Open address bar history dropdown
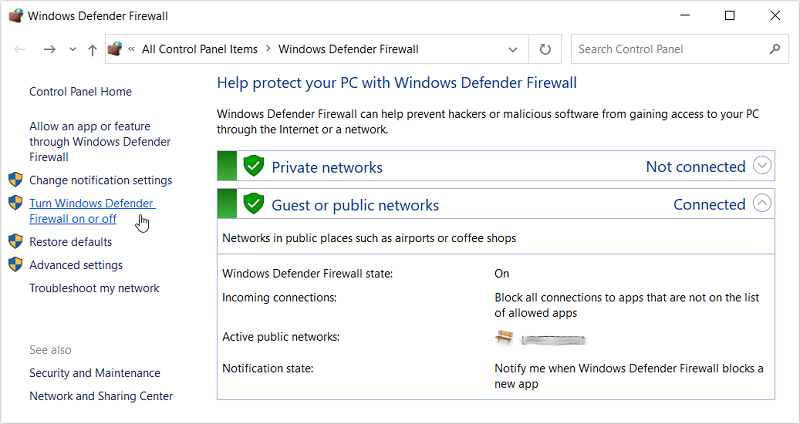The height and width of the screenshot is (424, 800). [513, 49]
